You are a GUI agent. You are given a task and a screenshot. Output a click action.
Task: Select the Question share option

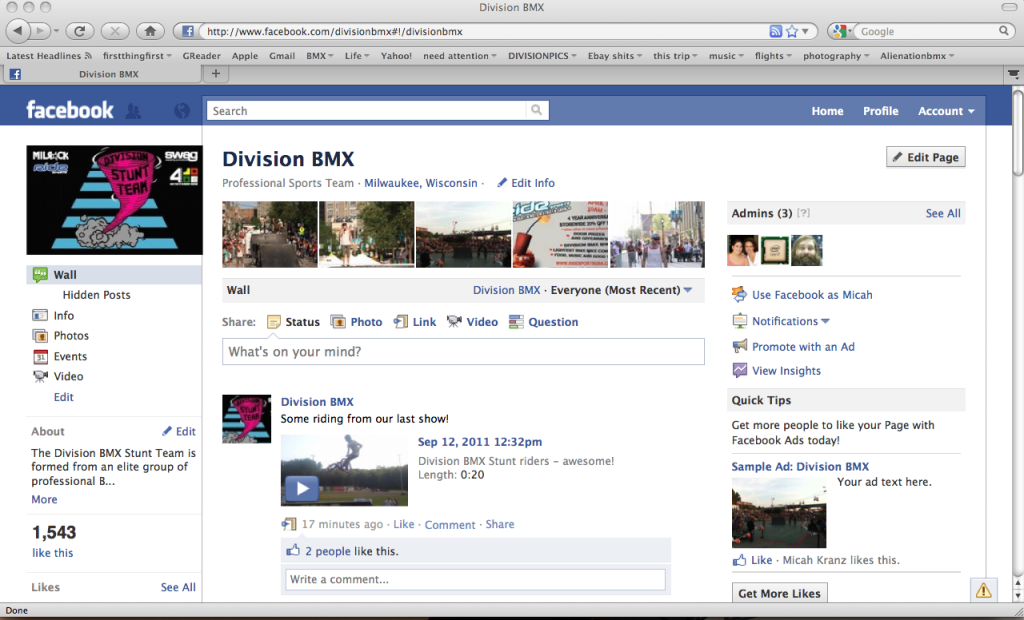[544, 322]
